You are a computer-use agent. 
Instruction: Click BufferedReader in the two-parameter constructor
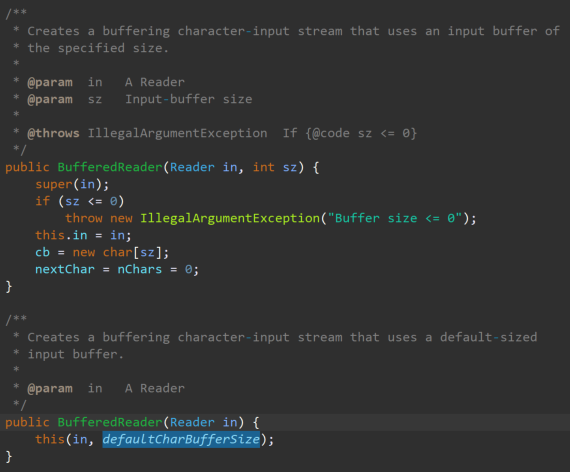point(110,167)
